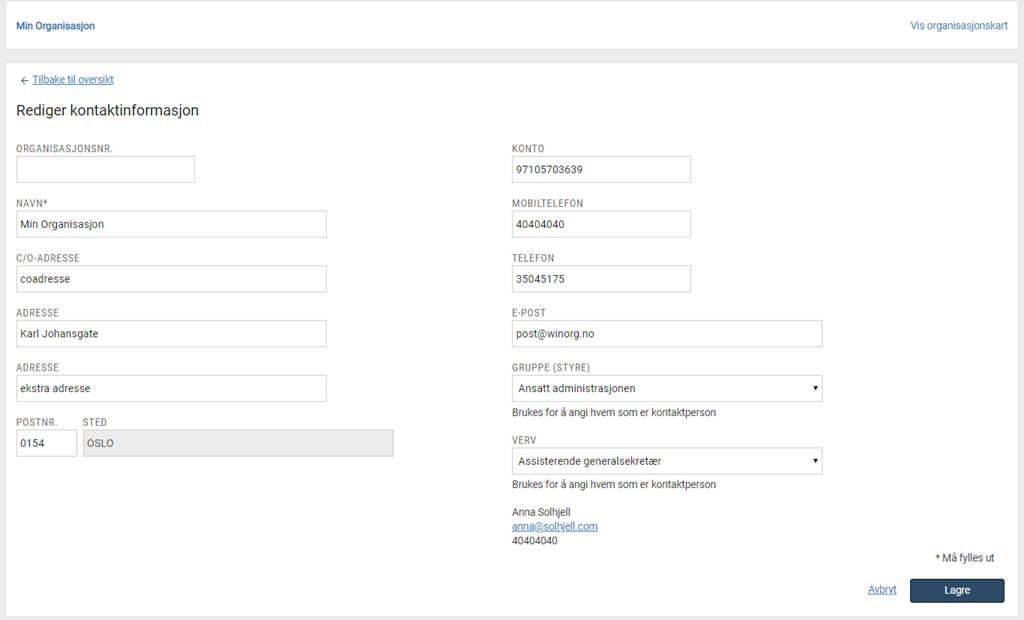Click the contact phone number 40404040 below email
The width and height of the screenshot is (1024, 620).
(535, 541)
